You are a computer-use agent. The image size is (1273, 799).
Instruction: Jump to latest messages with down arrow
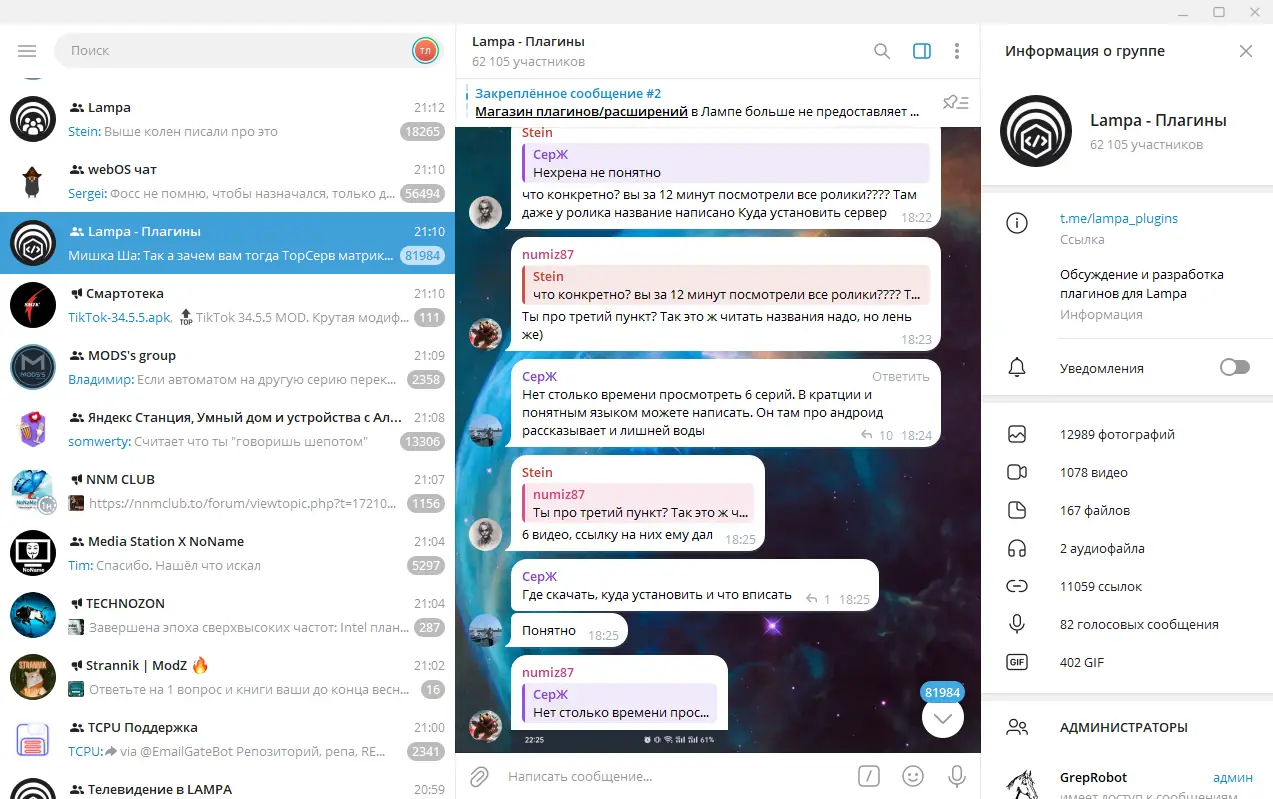click(x=943, y=717)
